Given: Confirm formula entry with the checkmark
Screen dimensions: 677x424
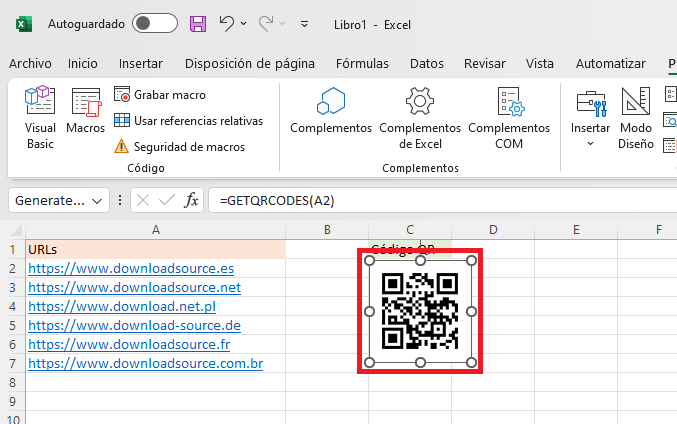Looking at the screenshot, I should coord(166,200).
